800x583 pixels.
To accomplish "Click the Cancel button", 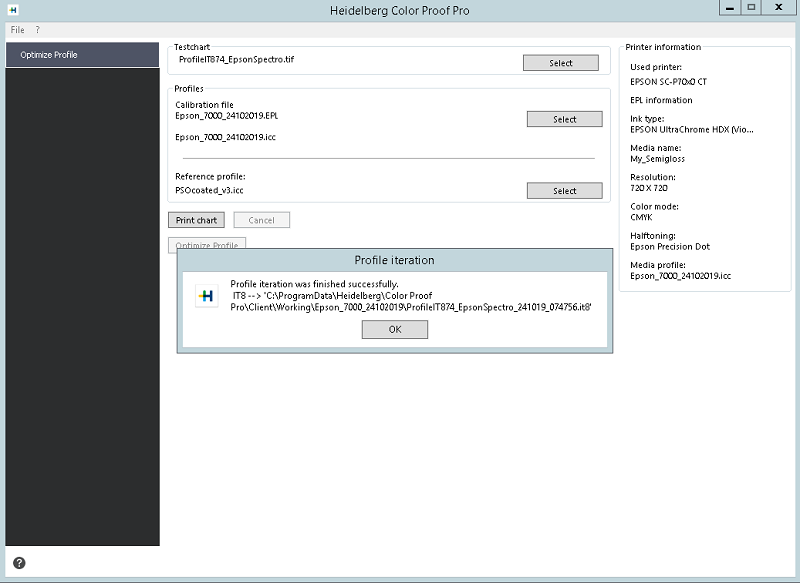I will click(x=262, y=220).
